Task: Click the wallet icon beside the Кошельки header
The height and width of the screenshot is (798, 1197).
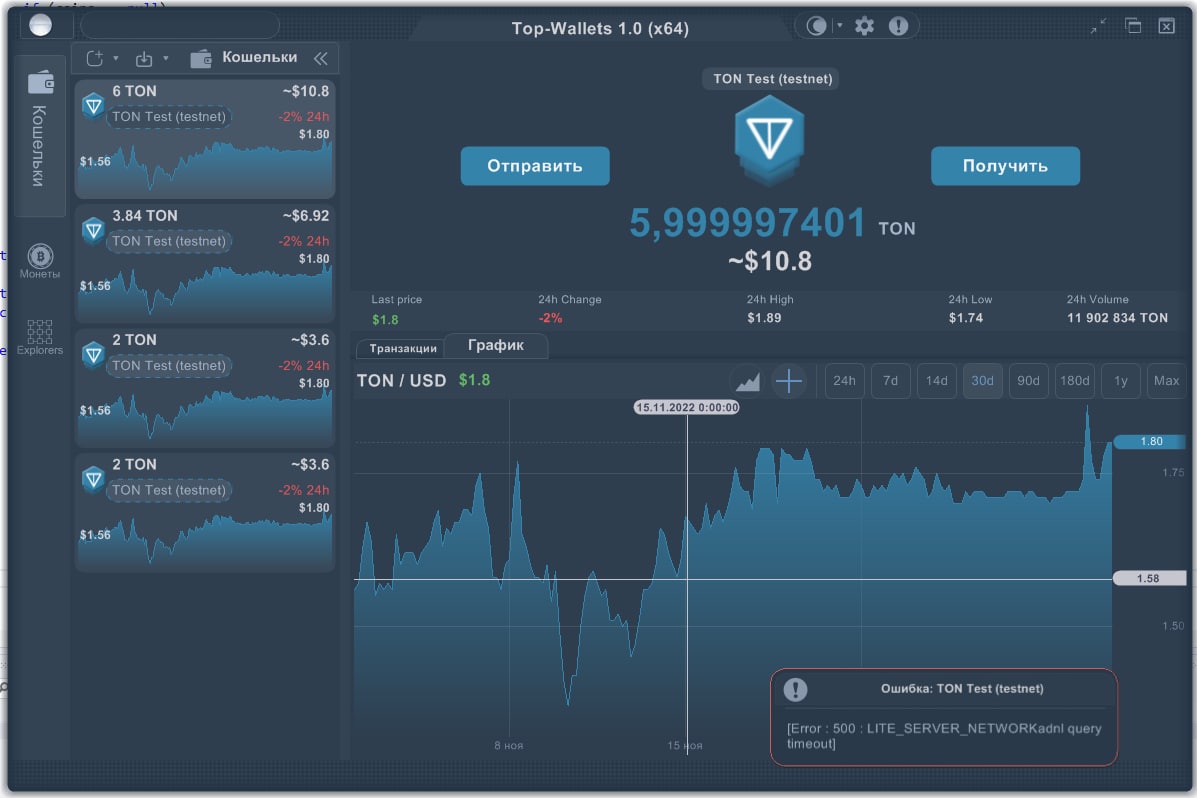Action: pos(201,58)
